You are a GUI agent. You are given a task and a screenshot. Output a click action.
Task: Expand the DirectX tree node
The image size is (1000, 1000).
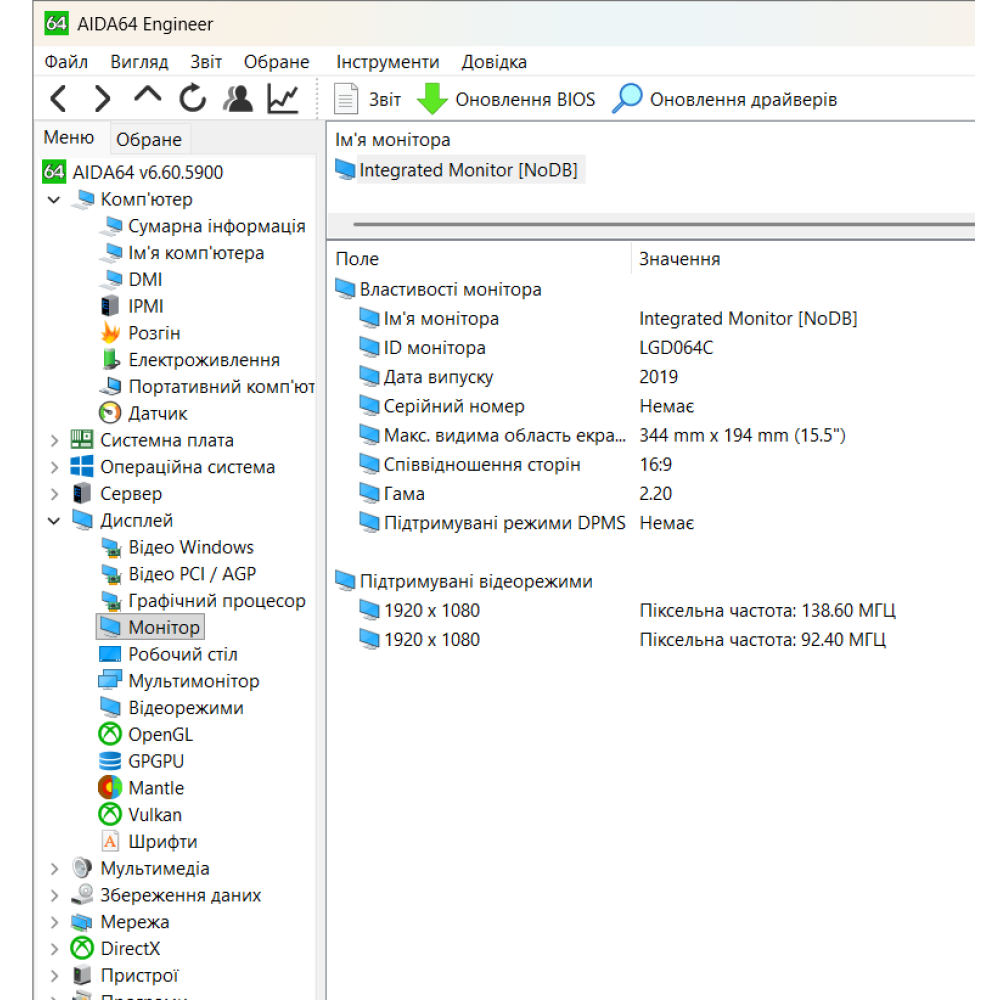tap(52, 948)
